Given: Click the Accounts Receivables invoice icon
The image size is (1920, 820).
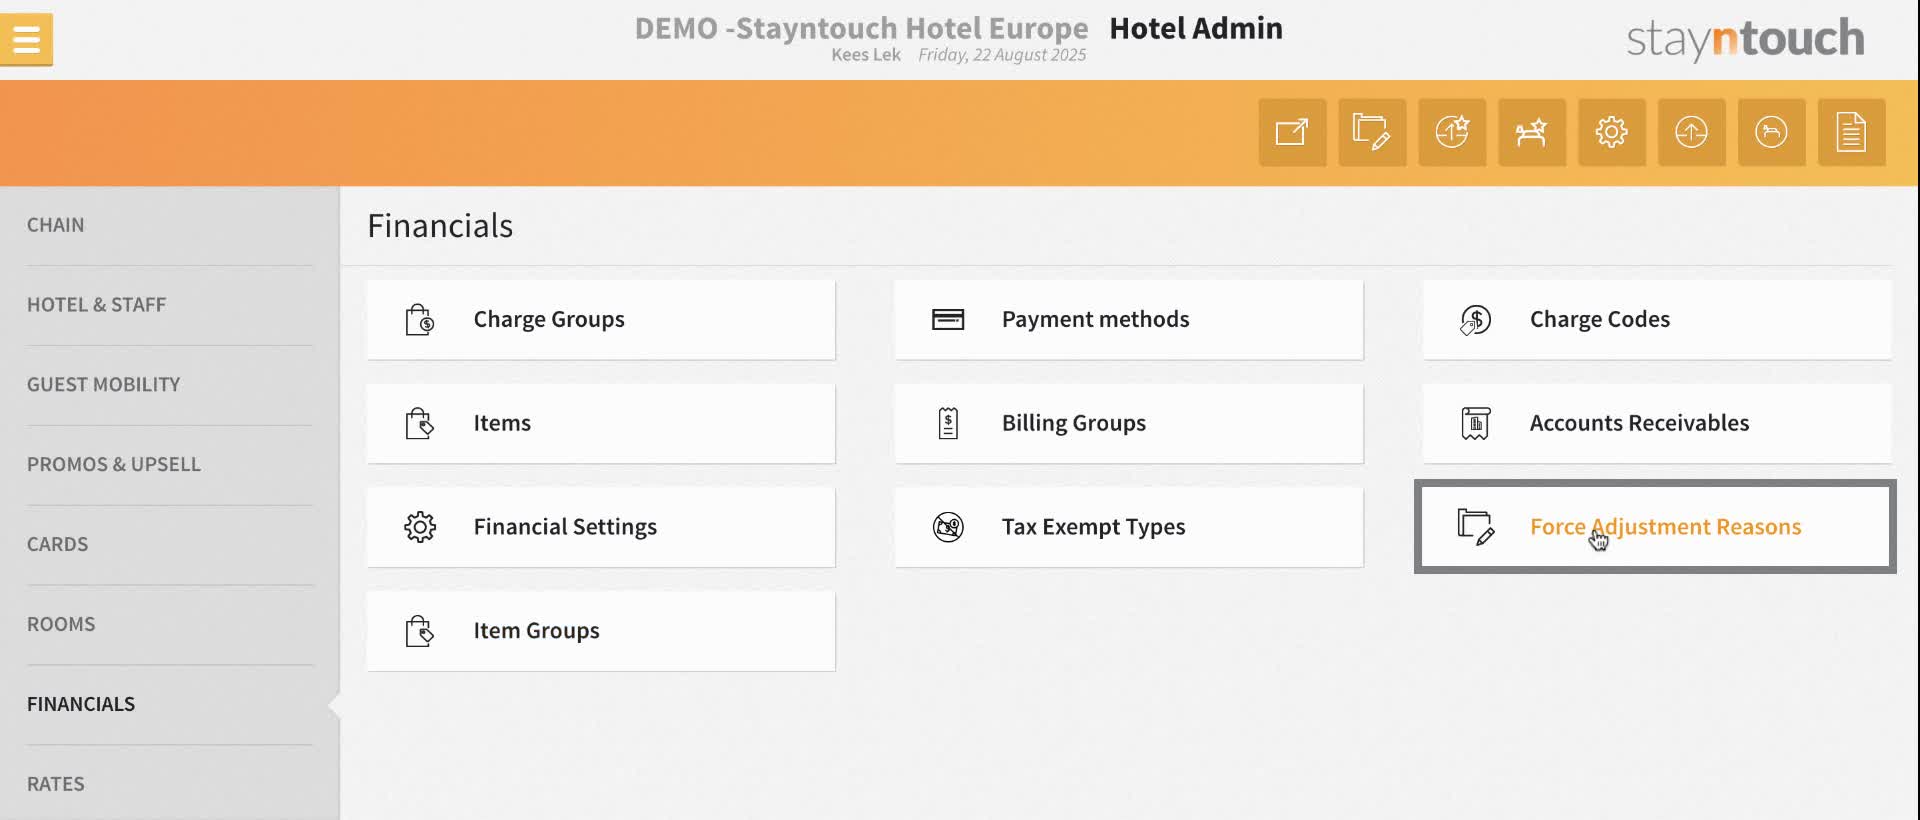Looking at the screenshot, I should point(1476,424).
